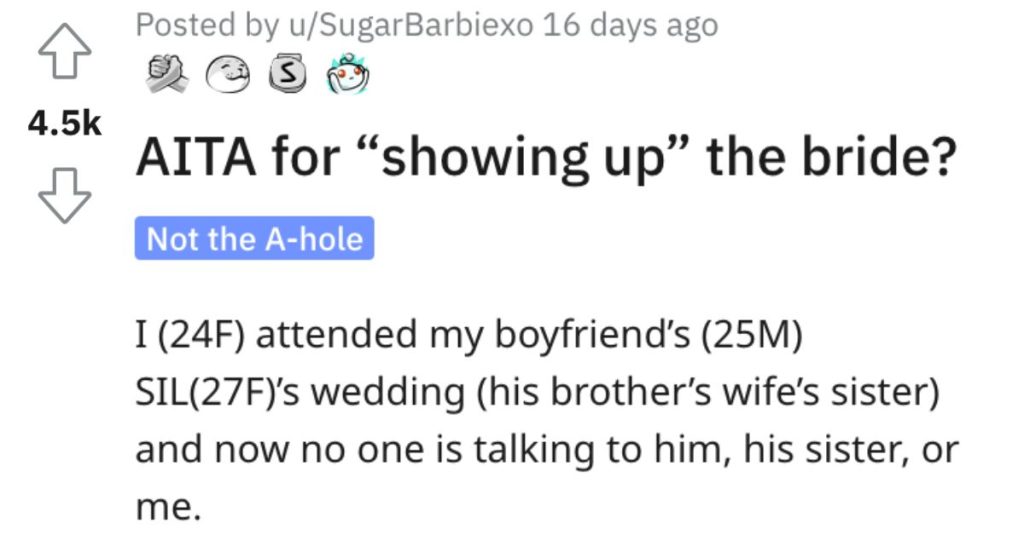This screenshot has height=535, width=1024.
Task: Upvote the post with the up arrow
Action: pos(65,51)
